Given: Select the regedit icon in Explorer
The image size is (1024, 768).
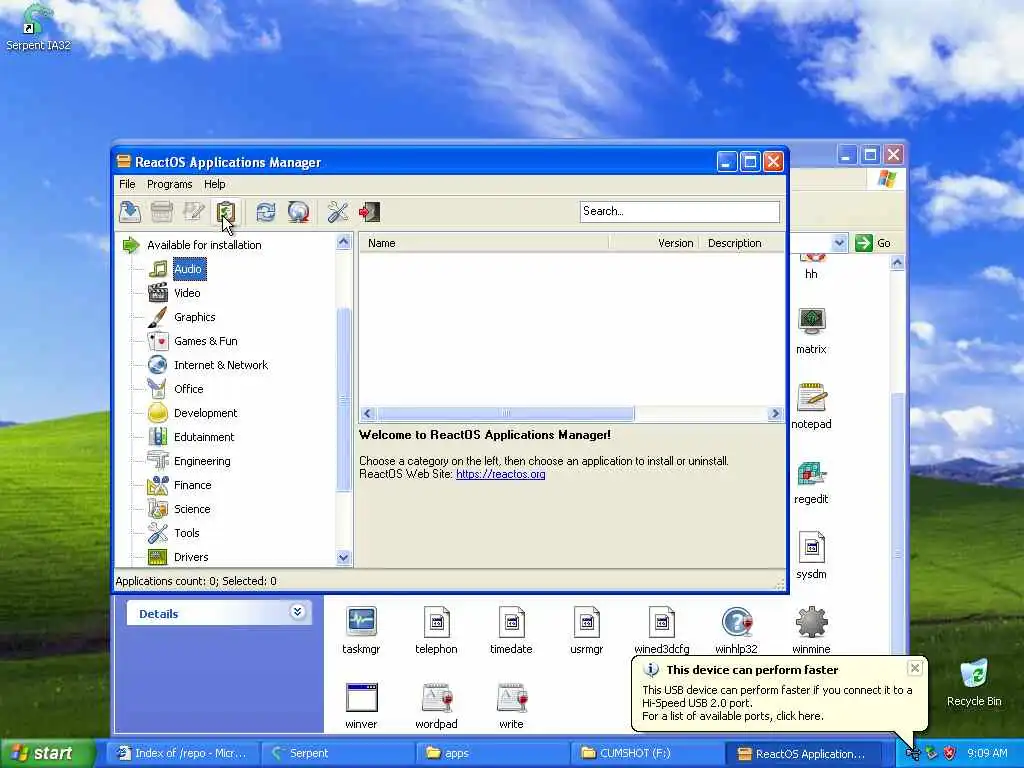Looking at the screenshot, I should [x=811, y=482].
